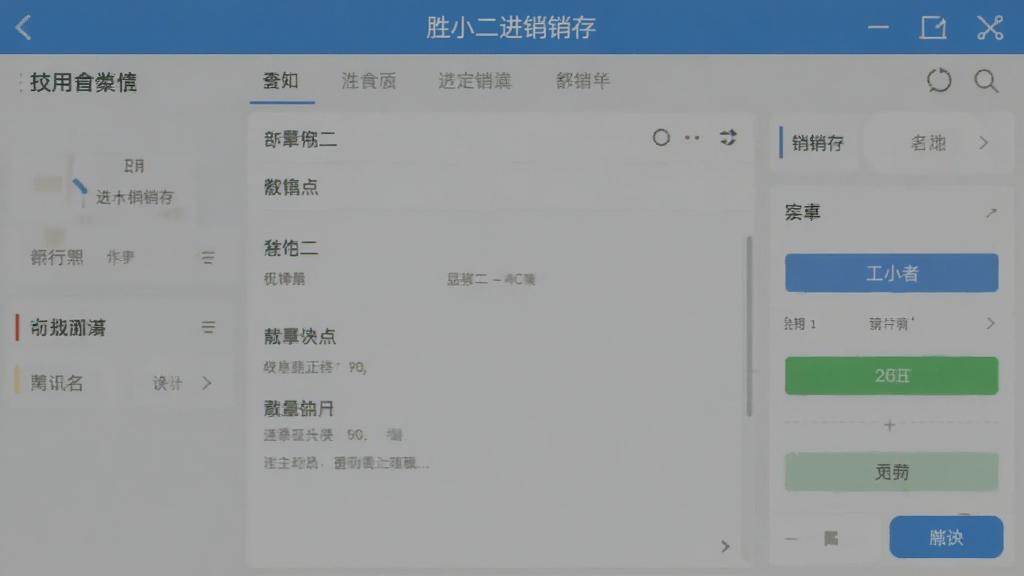1024x576 pixels.
Task: Click the pale green button above the bottom bar
Action: pos(891,472)
